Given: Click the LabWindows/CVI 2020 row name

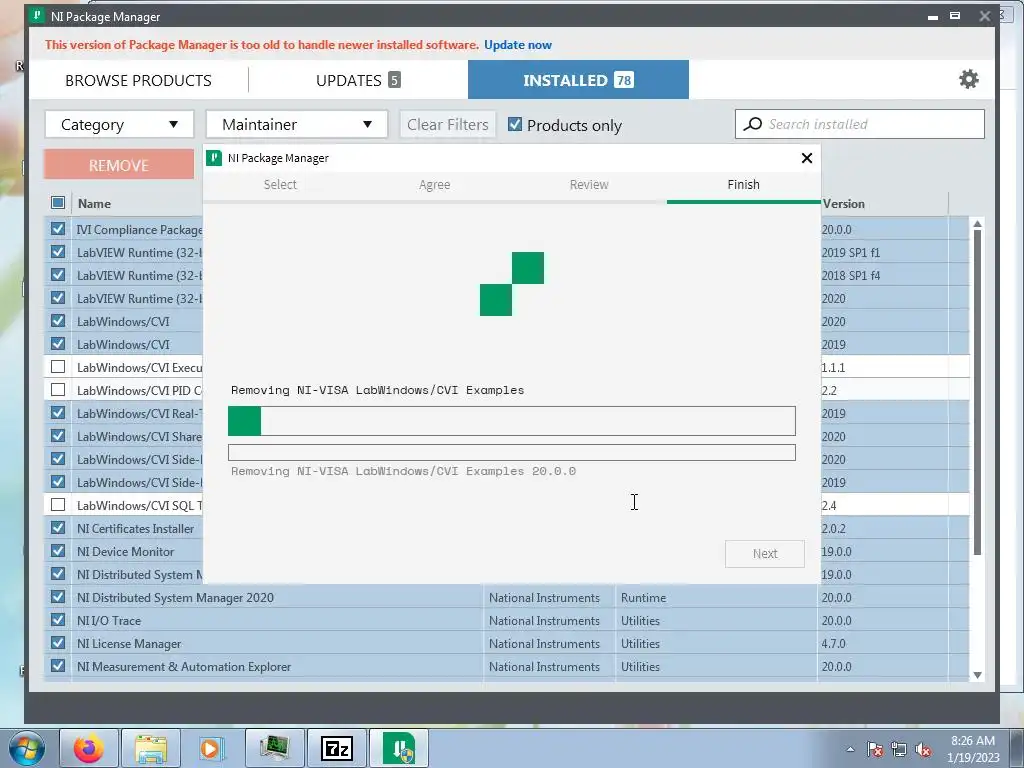Looking at the screenshot, I should pos(123,321).
